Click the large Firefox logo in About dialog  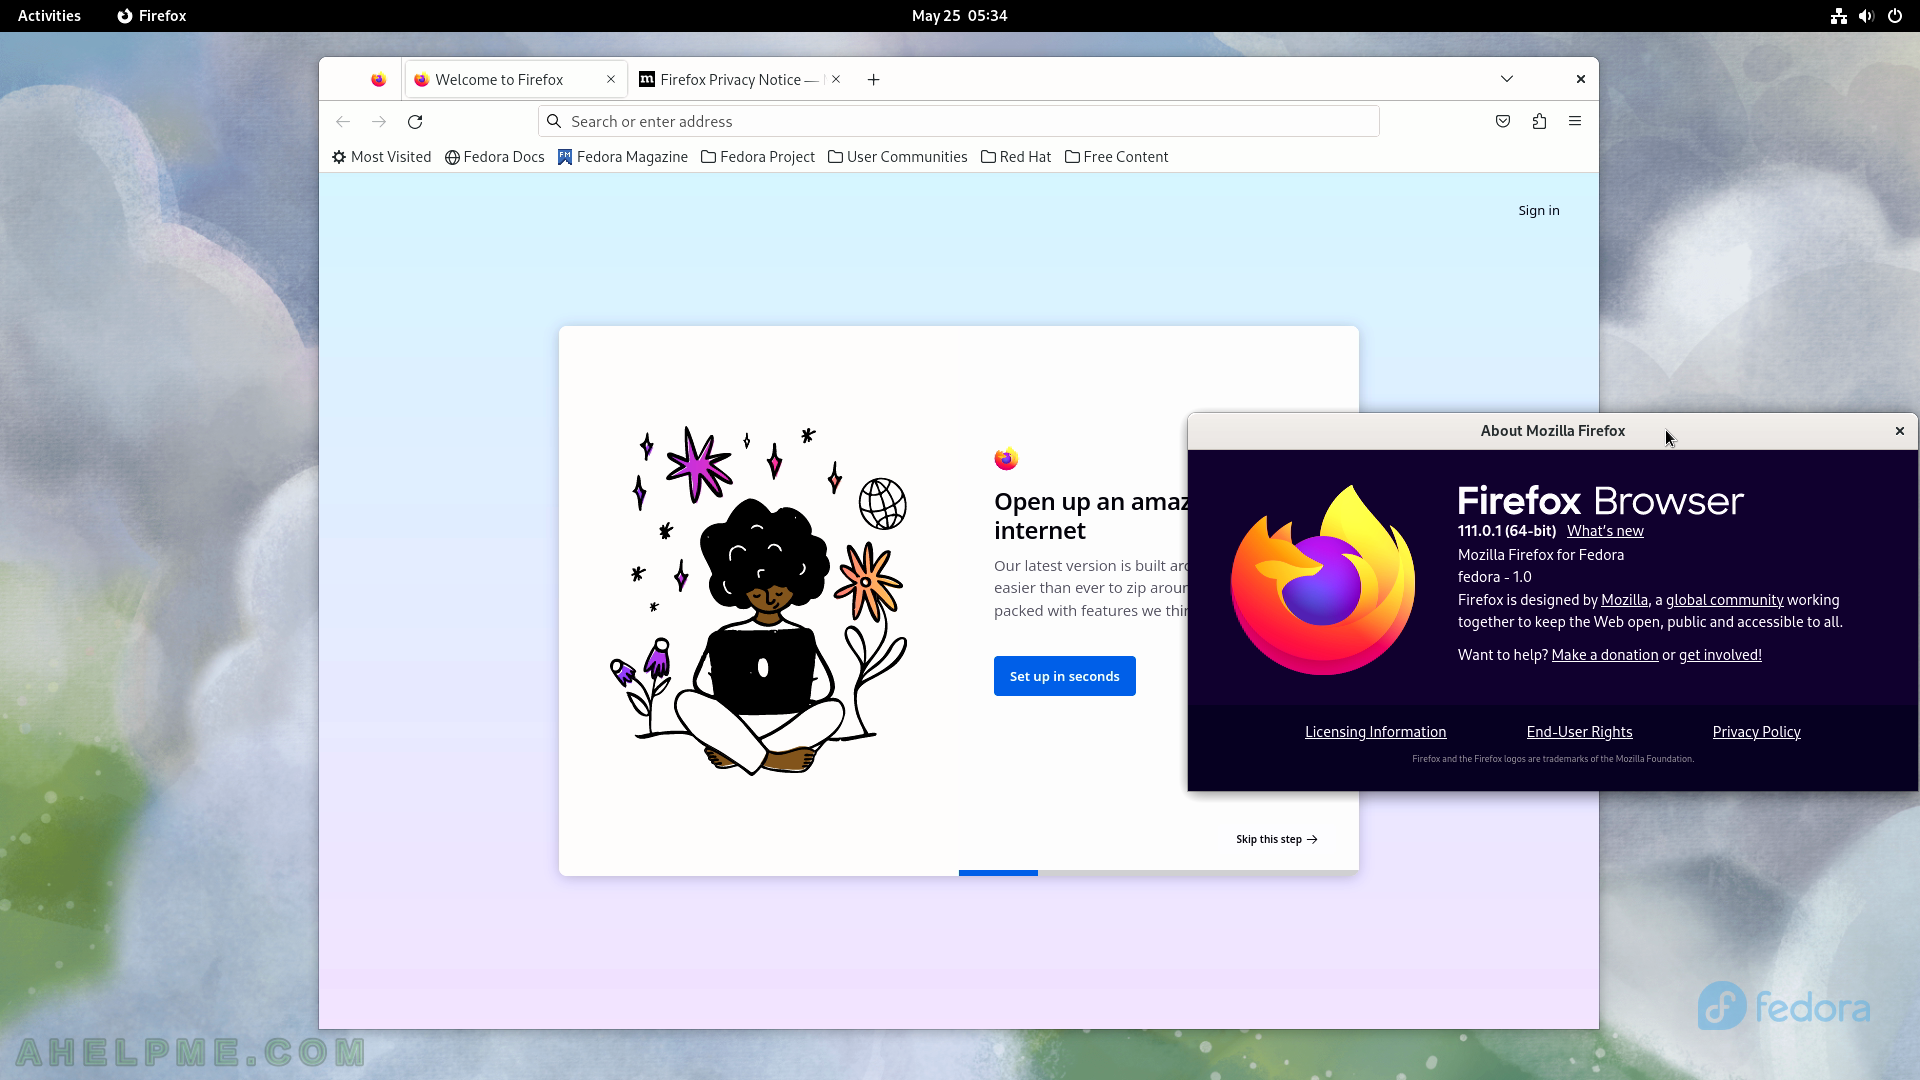[1323, 580]
